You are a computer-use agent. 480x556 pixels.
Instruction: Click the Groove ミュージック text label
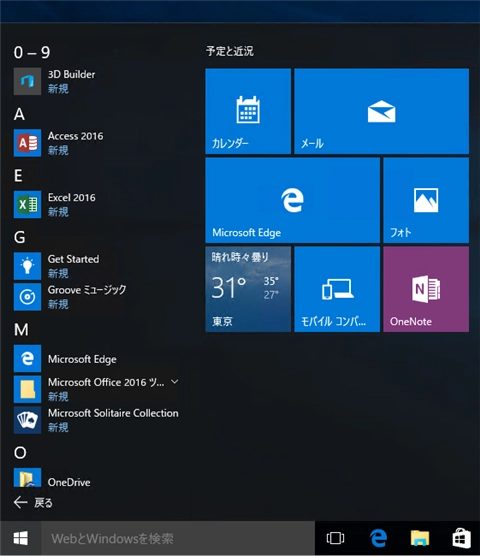87,290
